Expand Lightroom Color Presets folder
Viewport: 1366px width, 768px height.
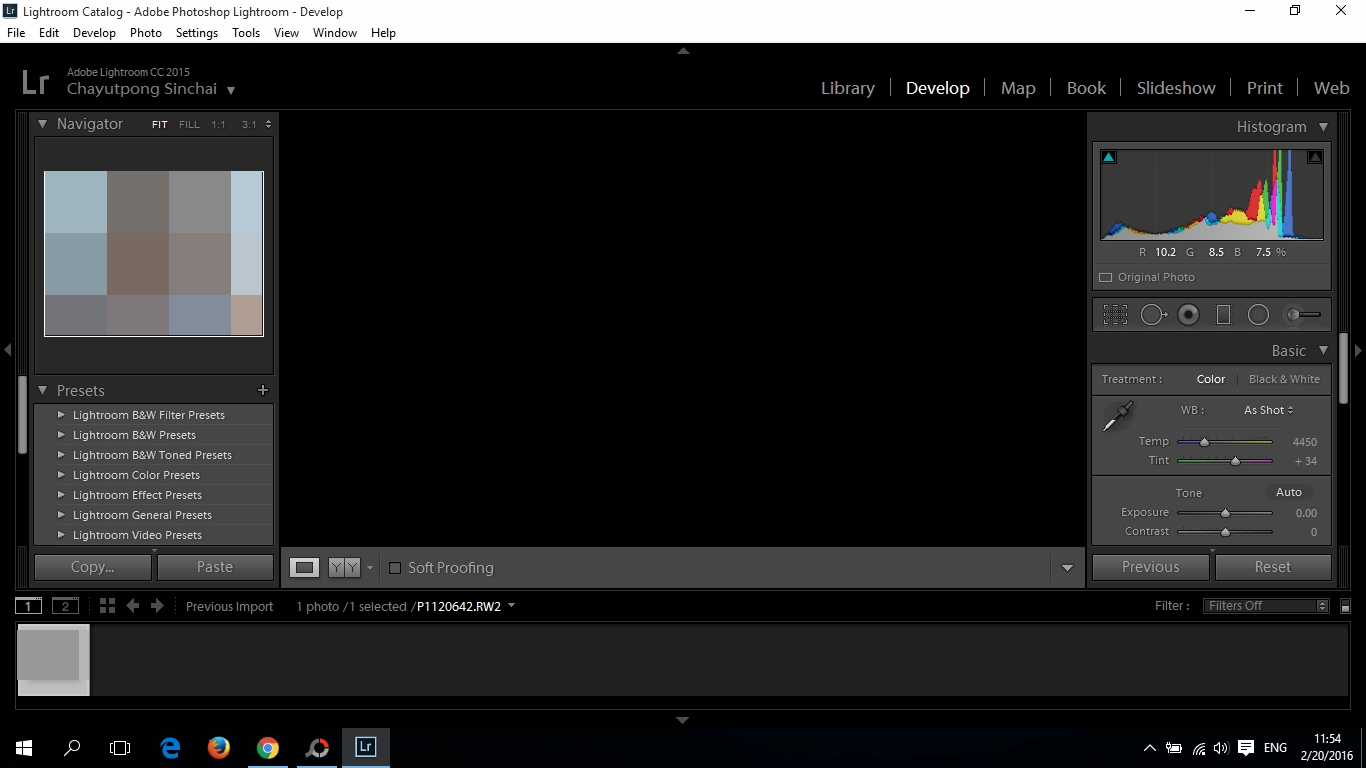pyautogui.click(x=61, y=474)
